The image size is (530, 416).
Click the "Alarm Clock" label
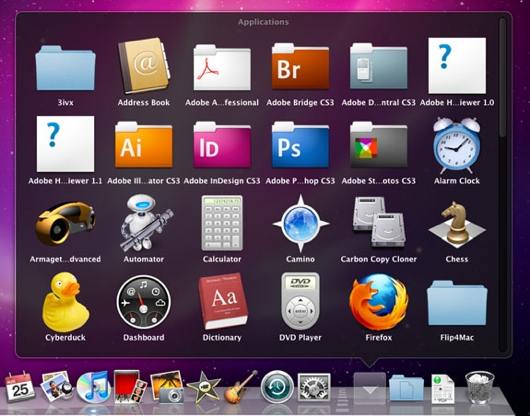point(457,181)
